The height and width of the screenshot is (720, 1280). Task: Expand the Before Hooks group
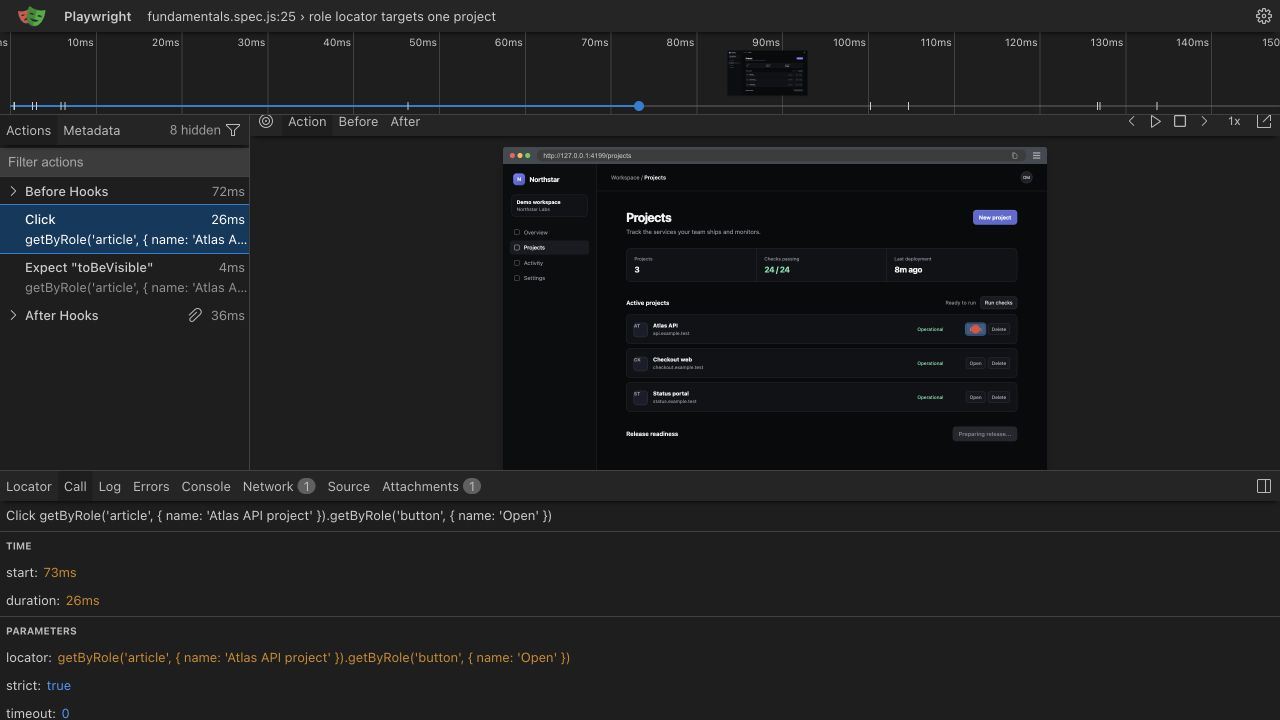coord(13,191)
